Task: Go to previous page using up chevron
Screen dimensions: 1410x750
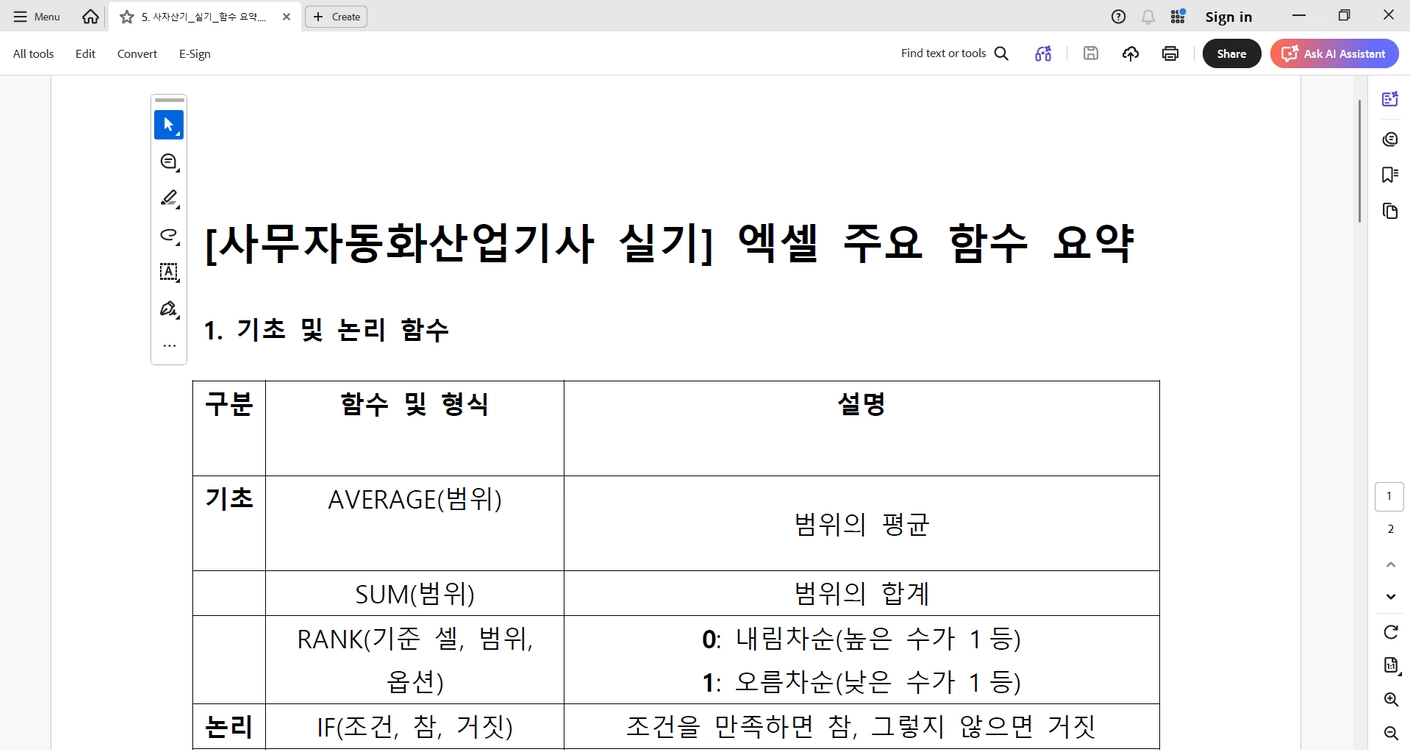Action: [x=1390, y=565]
